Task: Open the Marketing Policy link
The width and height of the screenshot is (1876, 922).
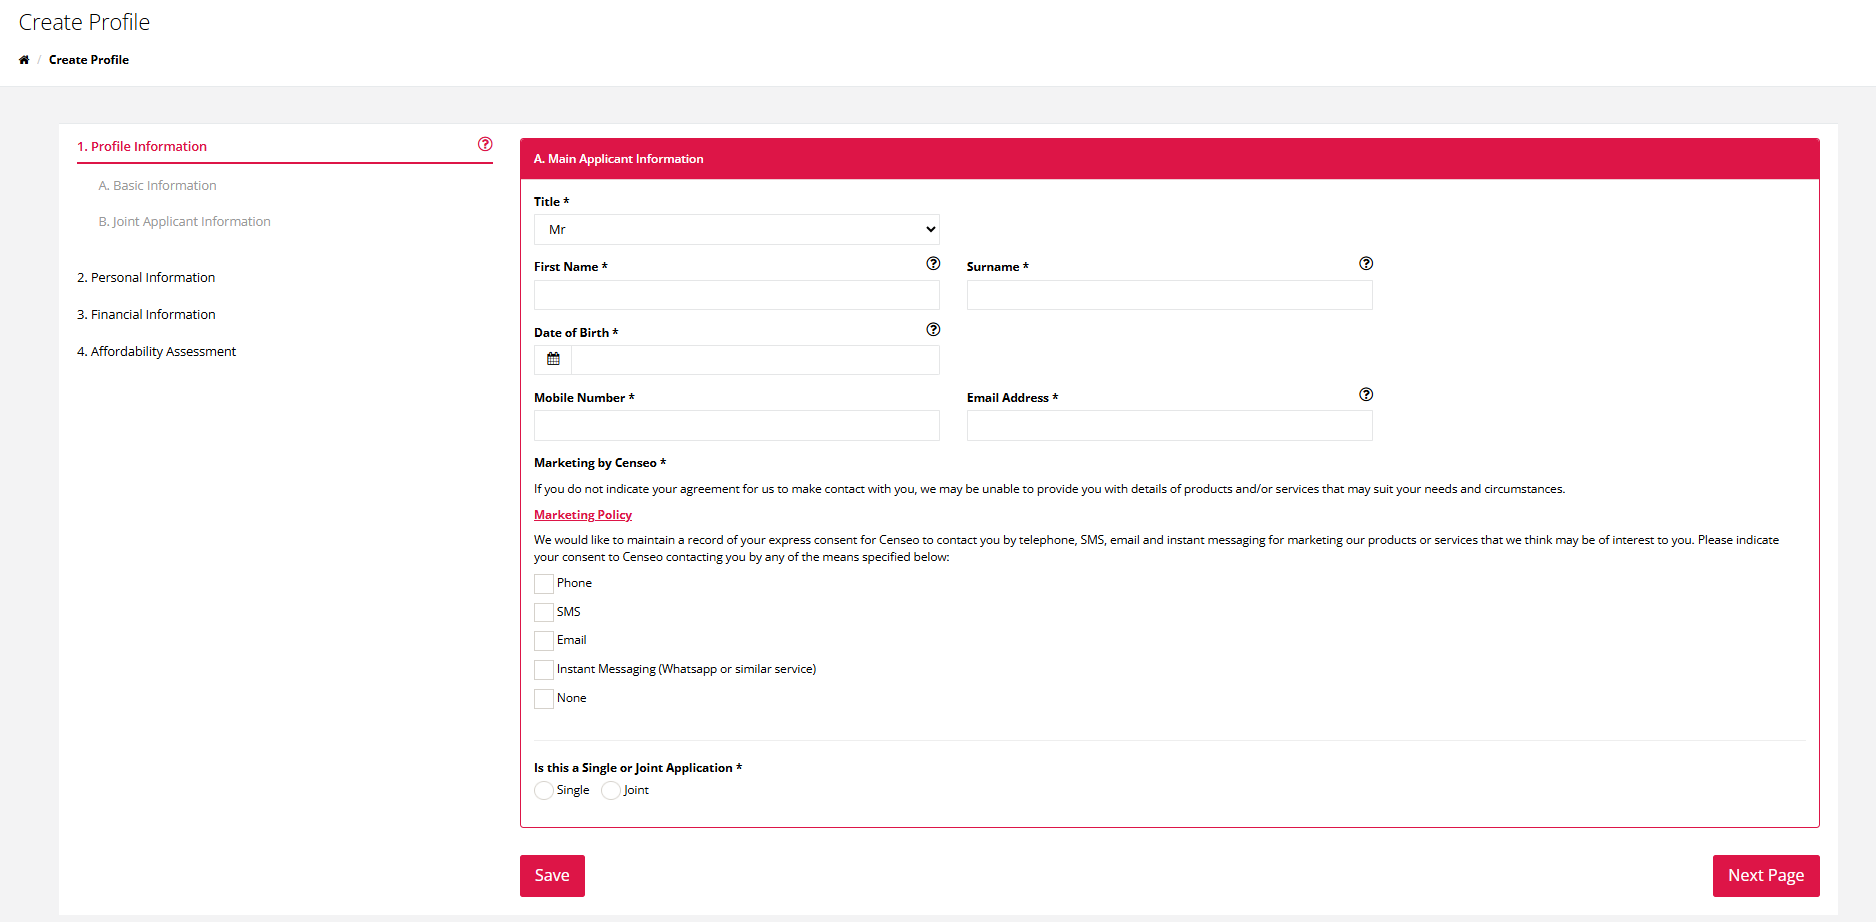Action: point(583,515)
